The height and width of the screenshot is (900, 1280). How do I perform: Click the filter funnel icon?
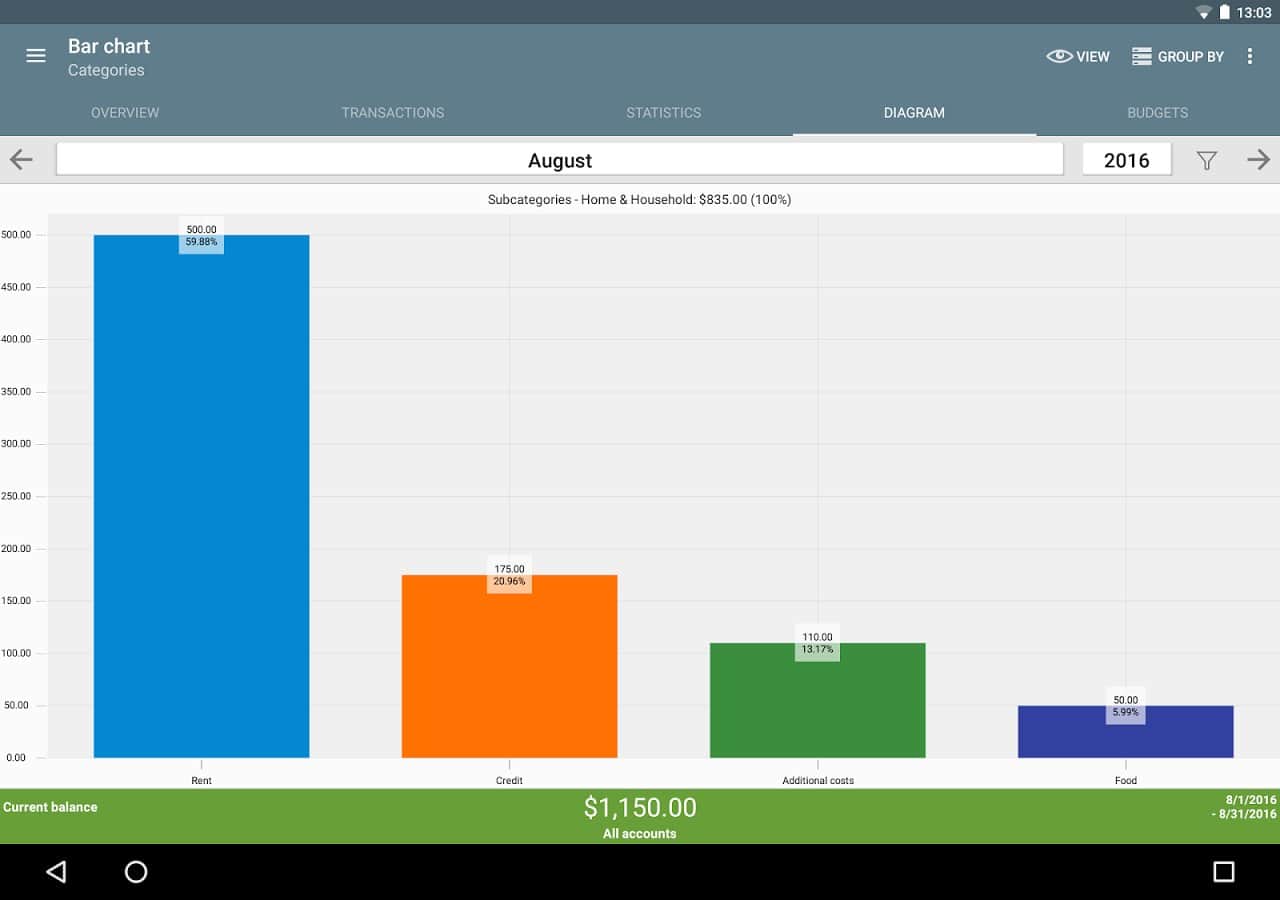pyautogui.click(x=1207, y=160)
